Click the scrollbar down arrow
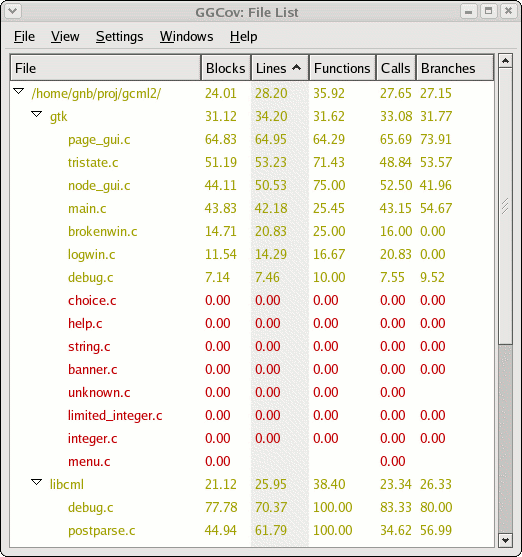This screenshot has width=522, height=557. [x=505, y=540]
